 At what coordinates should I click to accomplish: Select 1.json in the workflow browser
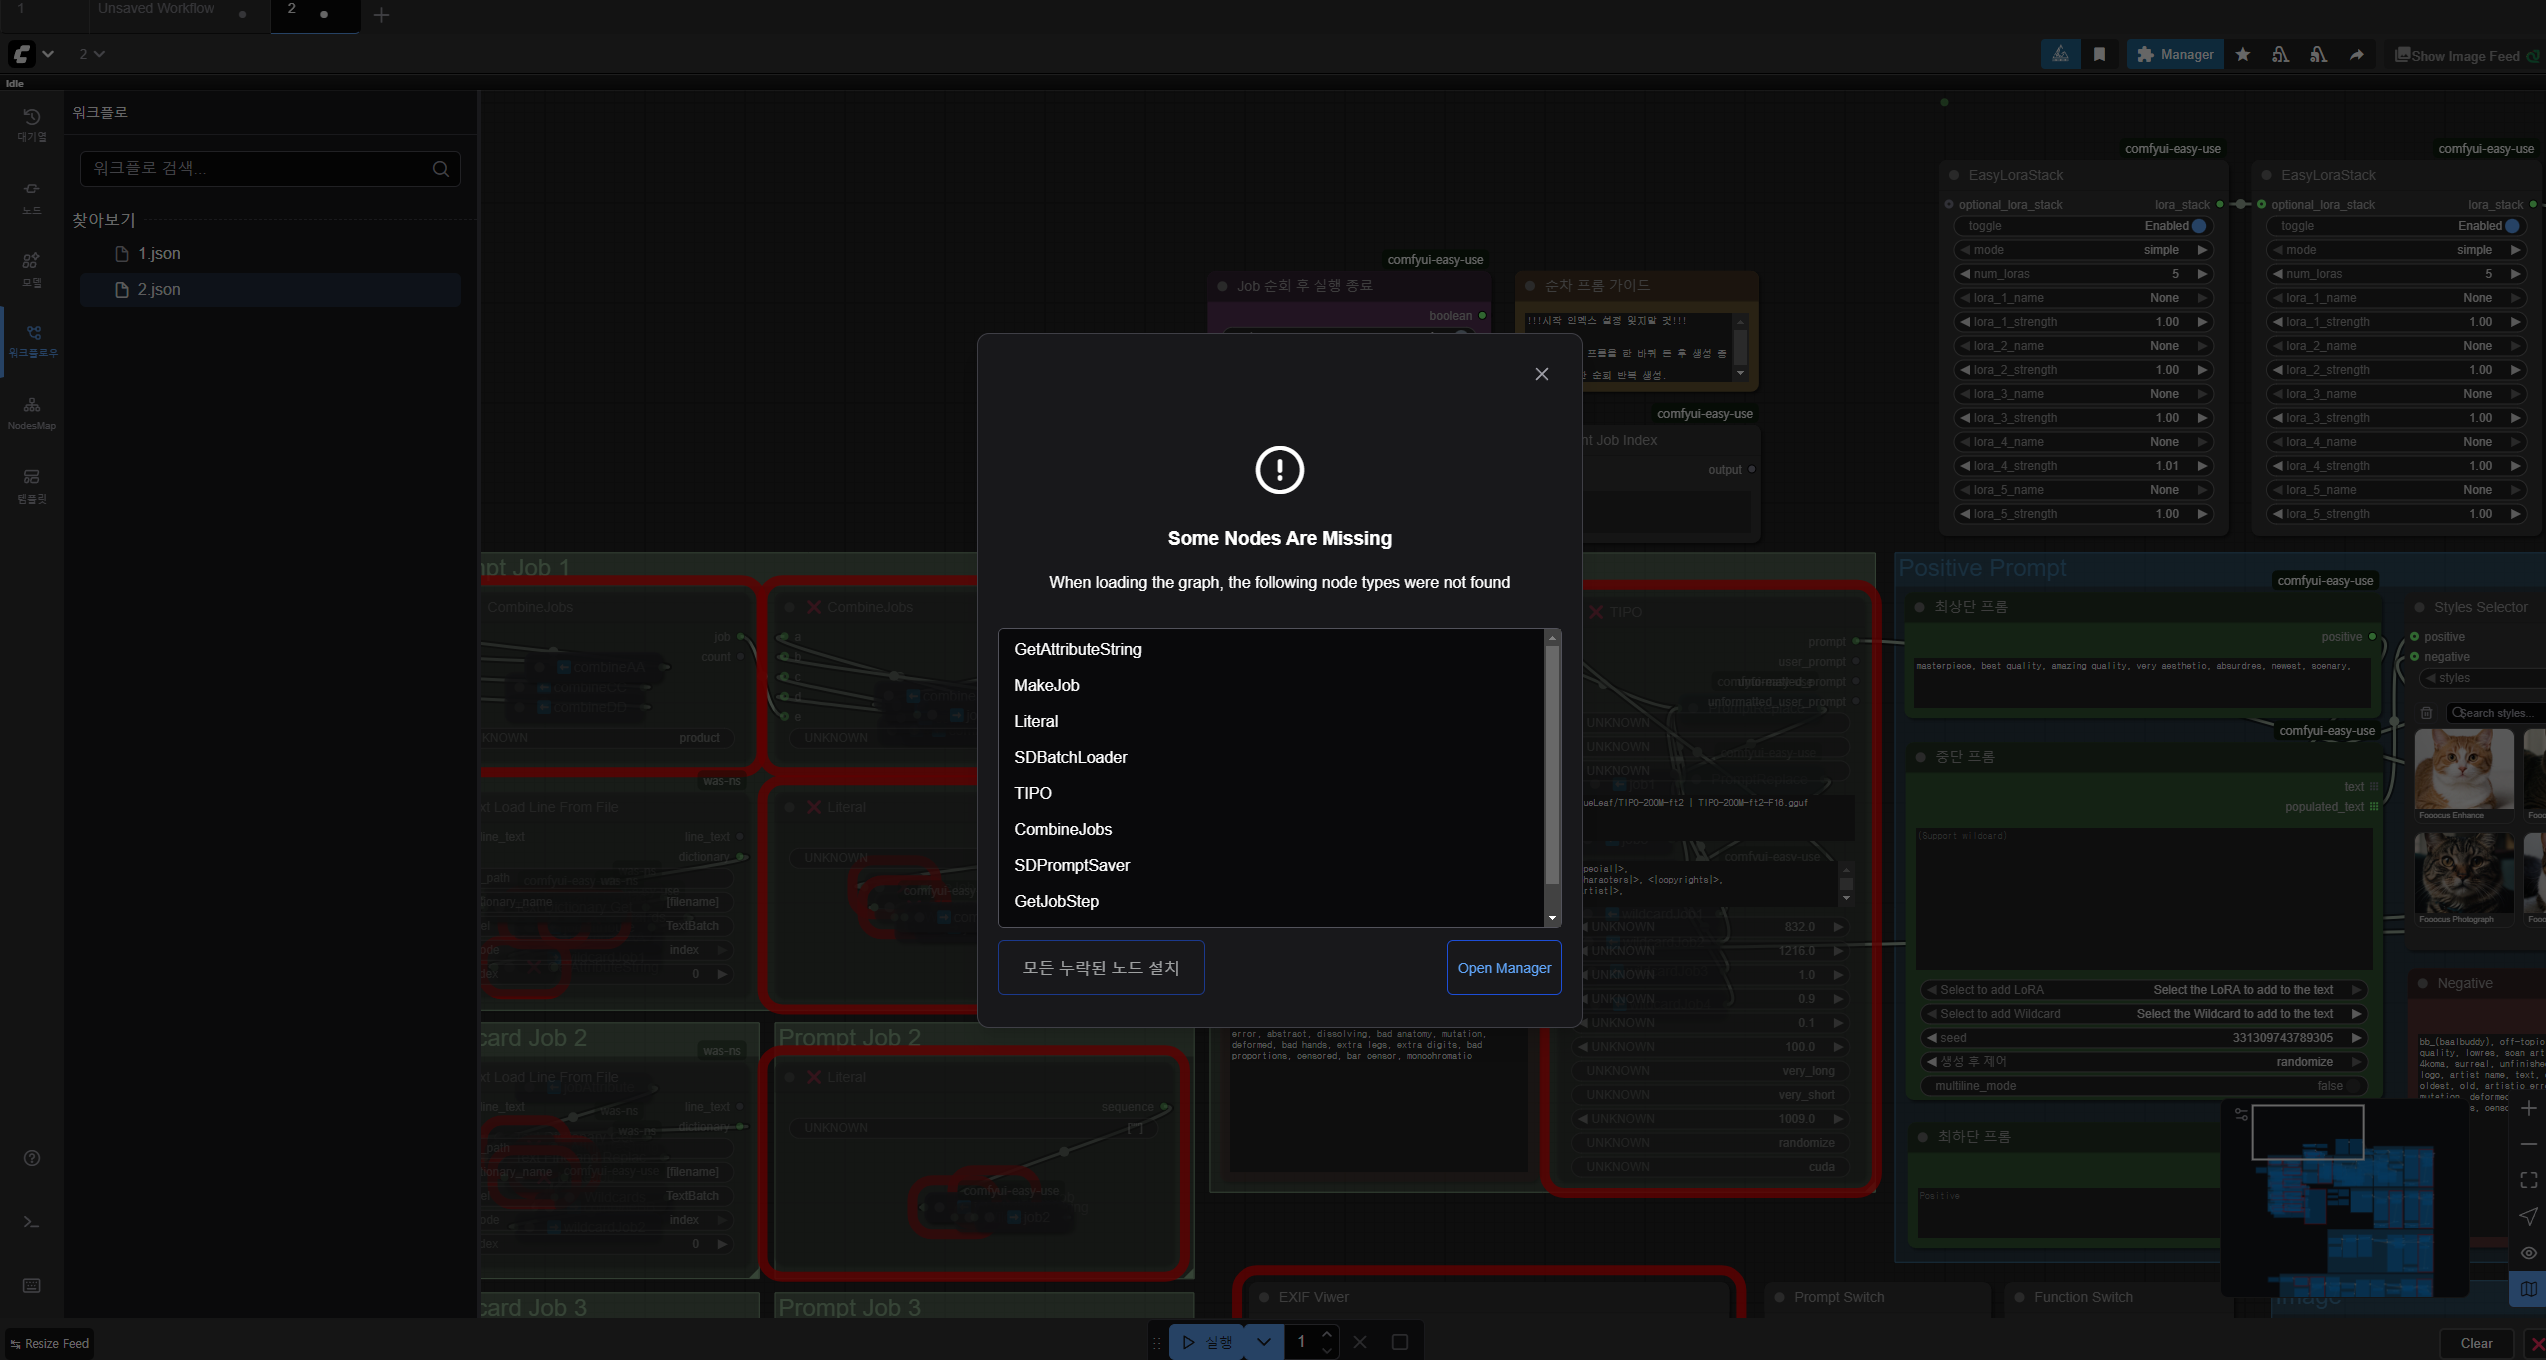tap(159, 254)
